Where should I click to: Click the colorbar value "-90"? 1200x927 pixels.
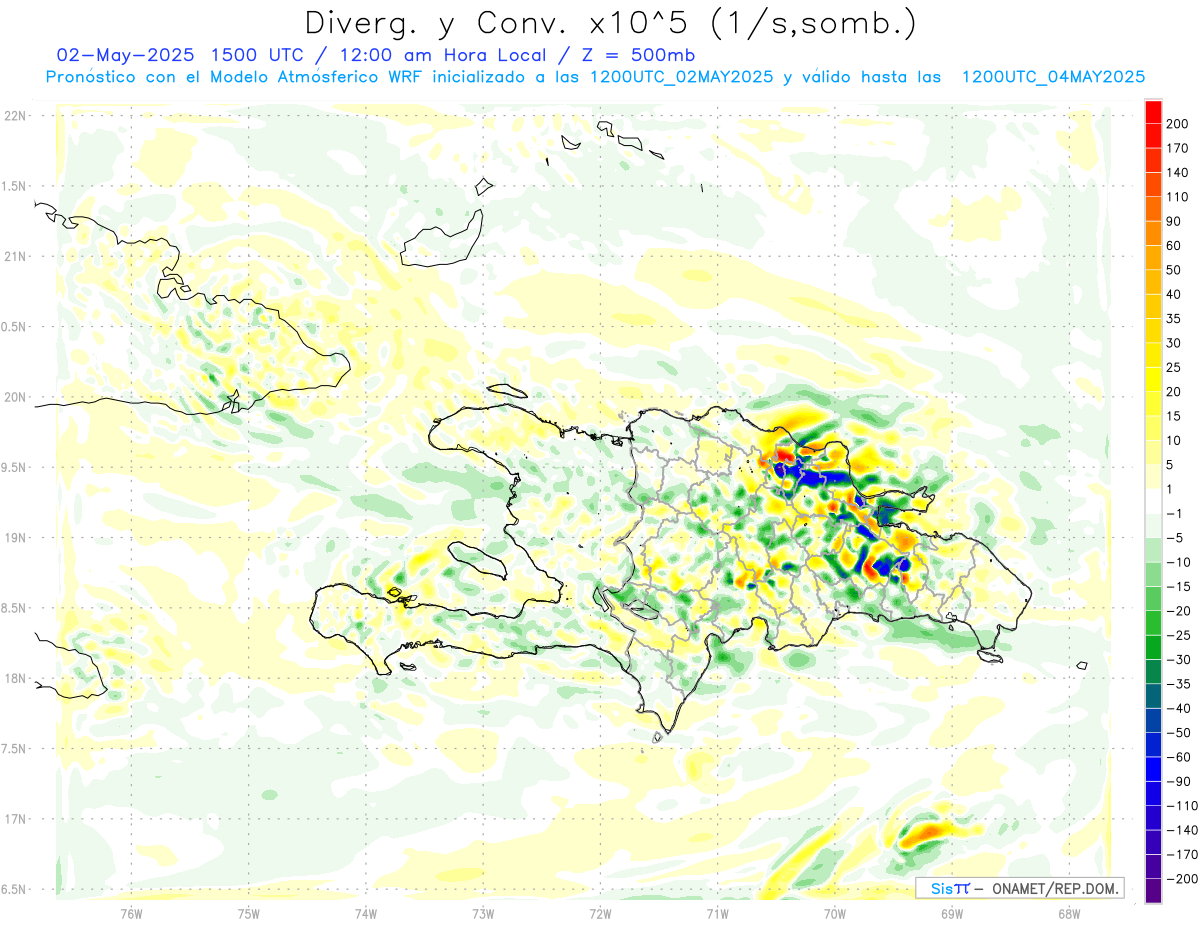coord(1179,782)
